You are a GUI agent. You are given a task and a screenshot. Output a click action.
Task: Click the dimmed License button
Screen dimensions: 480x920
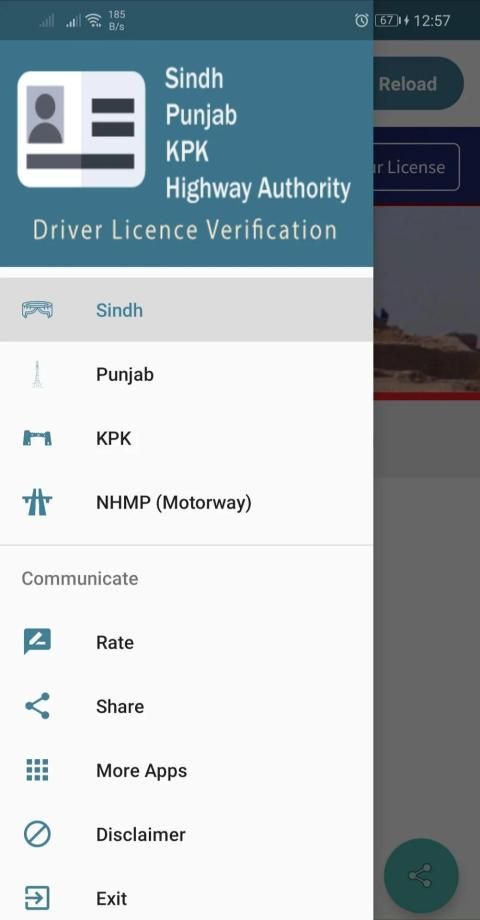[x=416, y=167]
